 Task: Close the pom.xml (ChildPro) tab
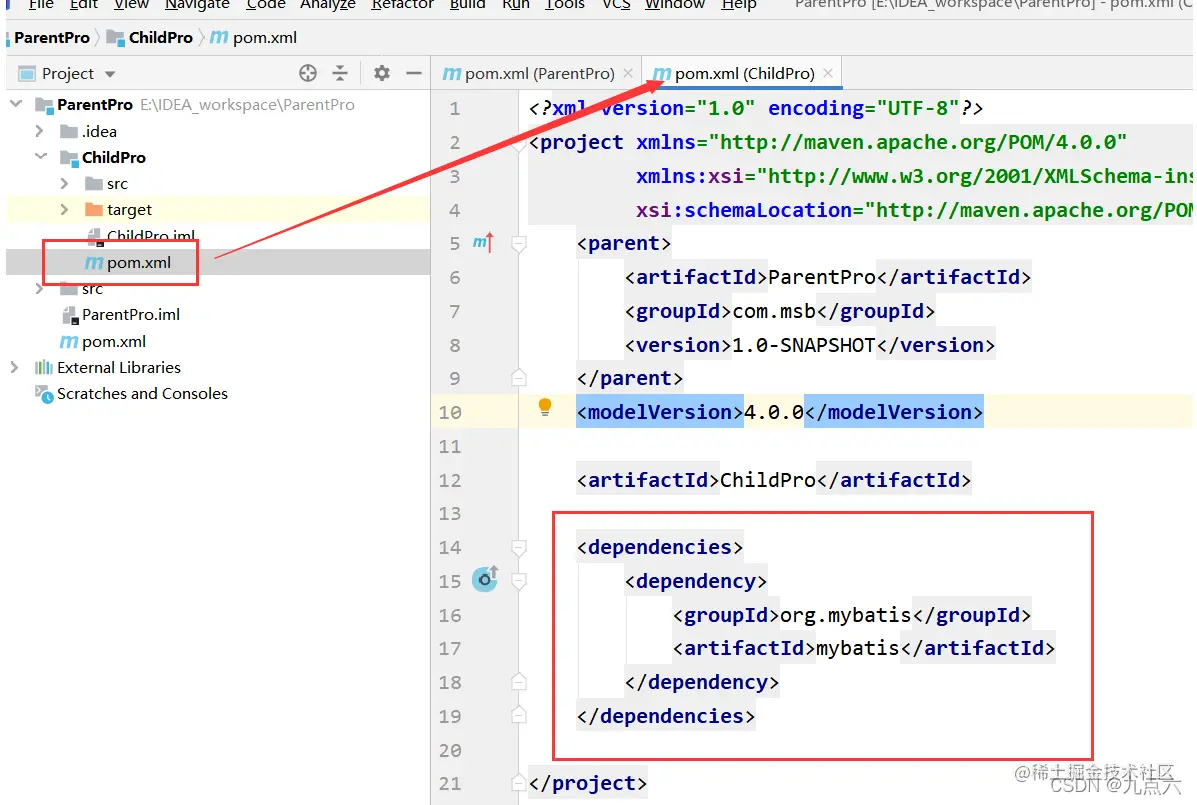tap(828, 73)
